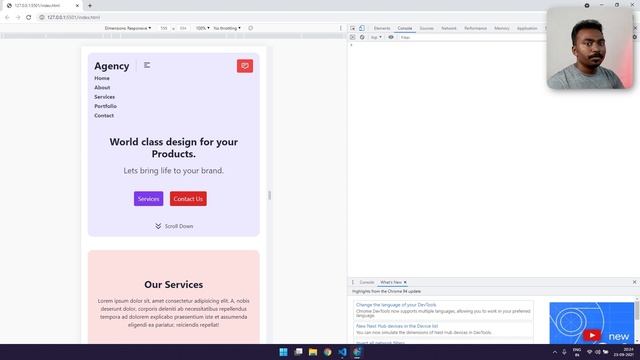This screenshot has width=640, height=360.
Task: Click the red Contact Us button
Action: (188, 199)
